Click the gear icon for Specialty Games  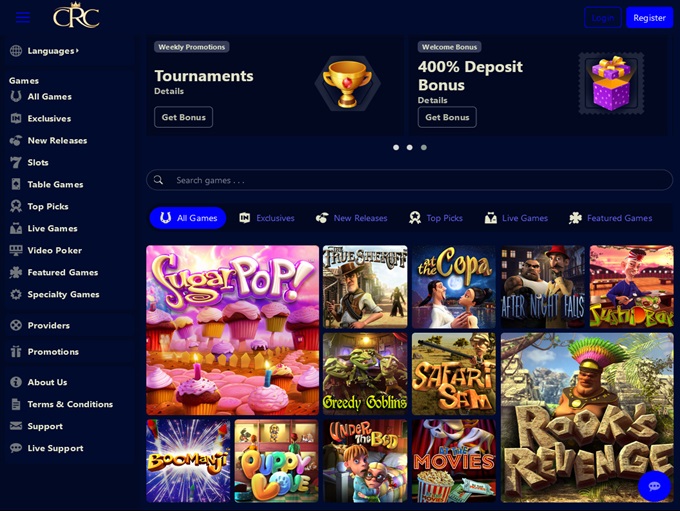16,294
